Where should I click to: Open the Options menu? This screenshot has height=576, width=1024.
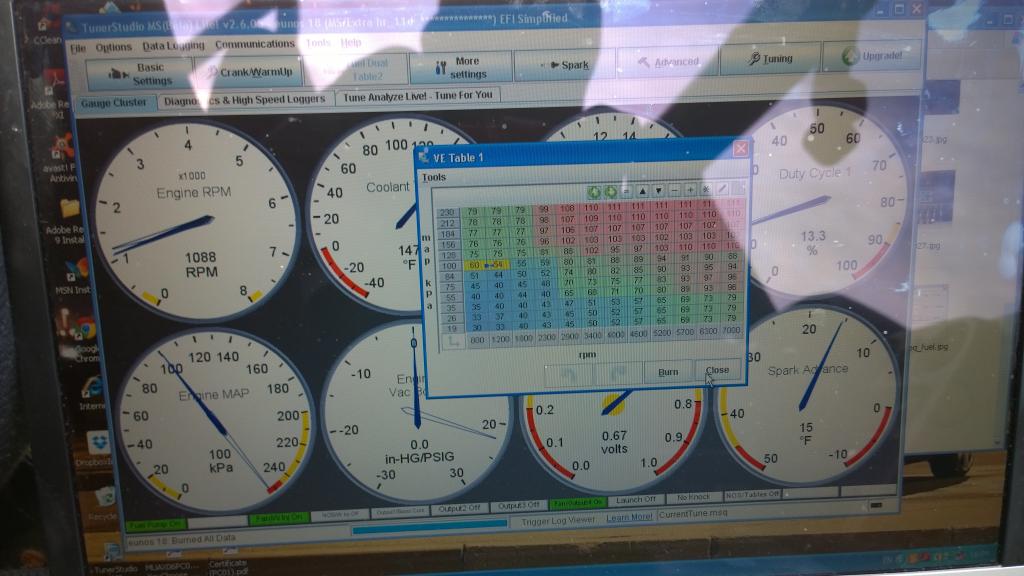(114, 47)
